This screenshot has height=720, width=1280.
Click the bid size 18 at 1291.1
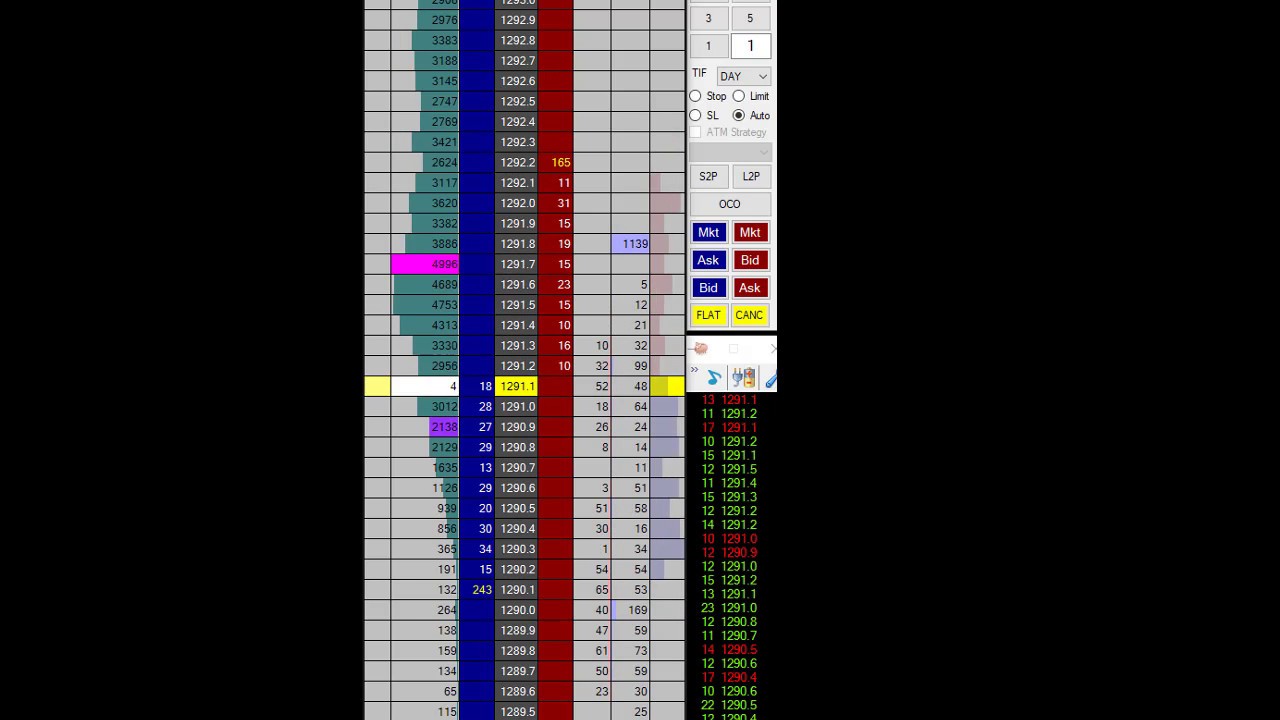point(477,386)
